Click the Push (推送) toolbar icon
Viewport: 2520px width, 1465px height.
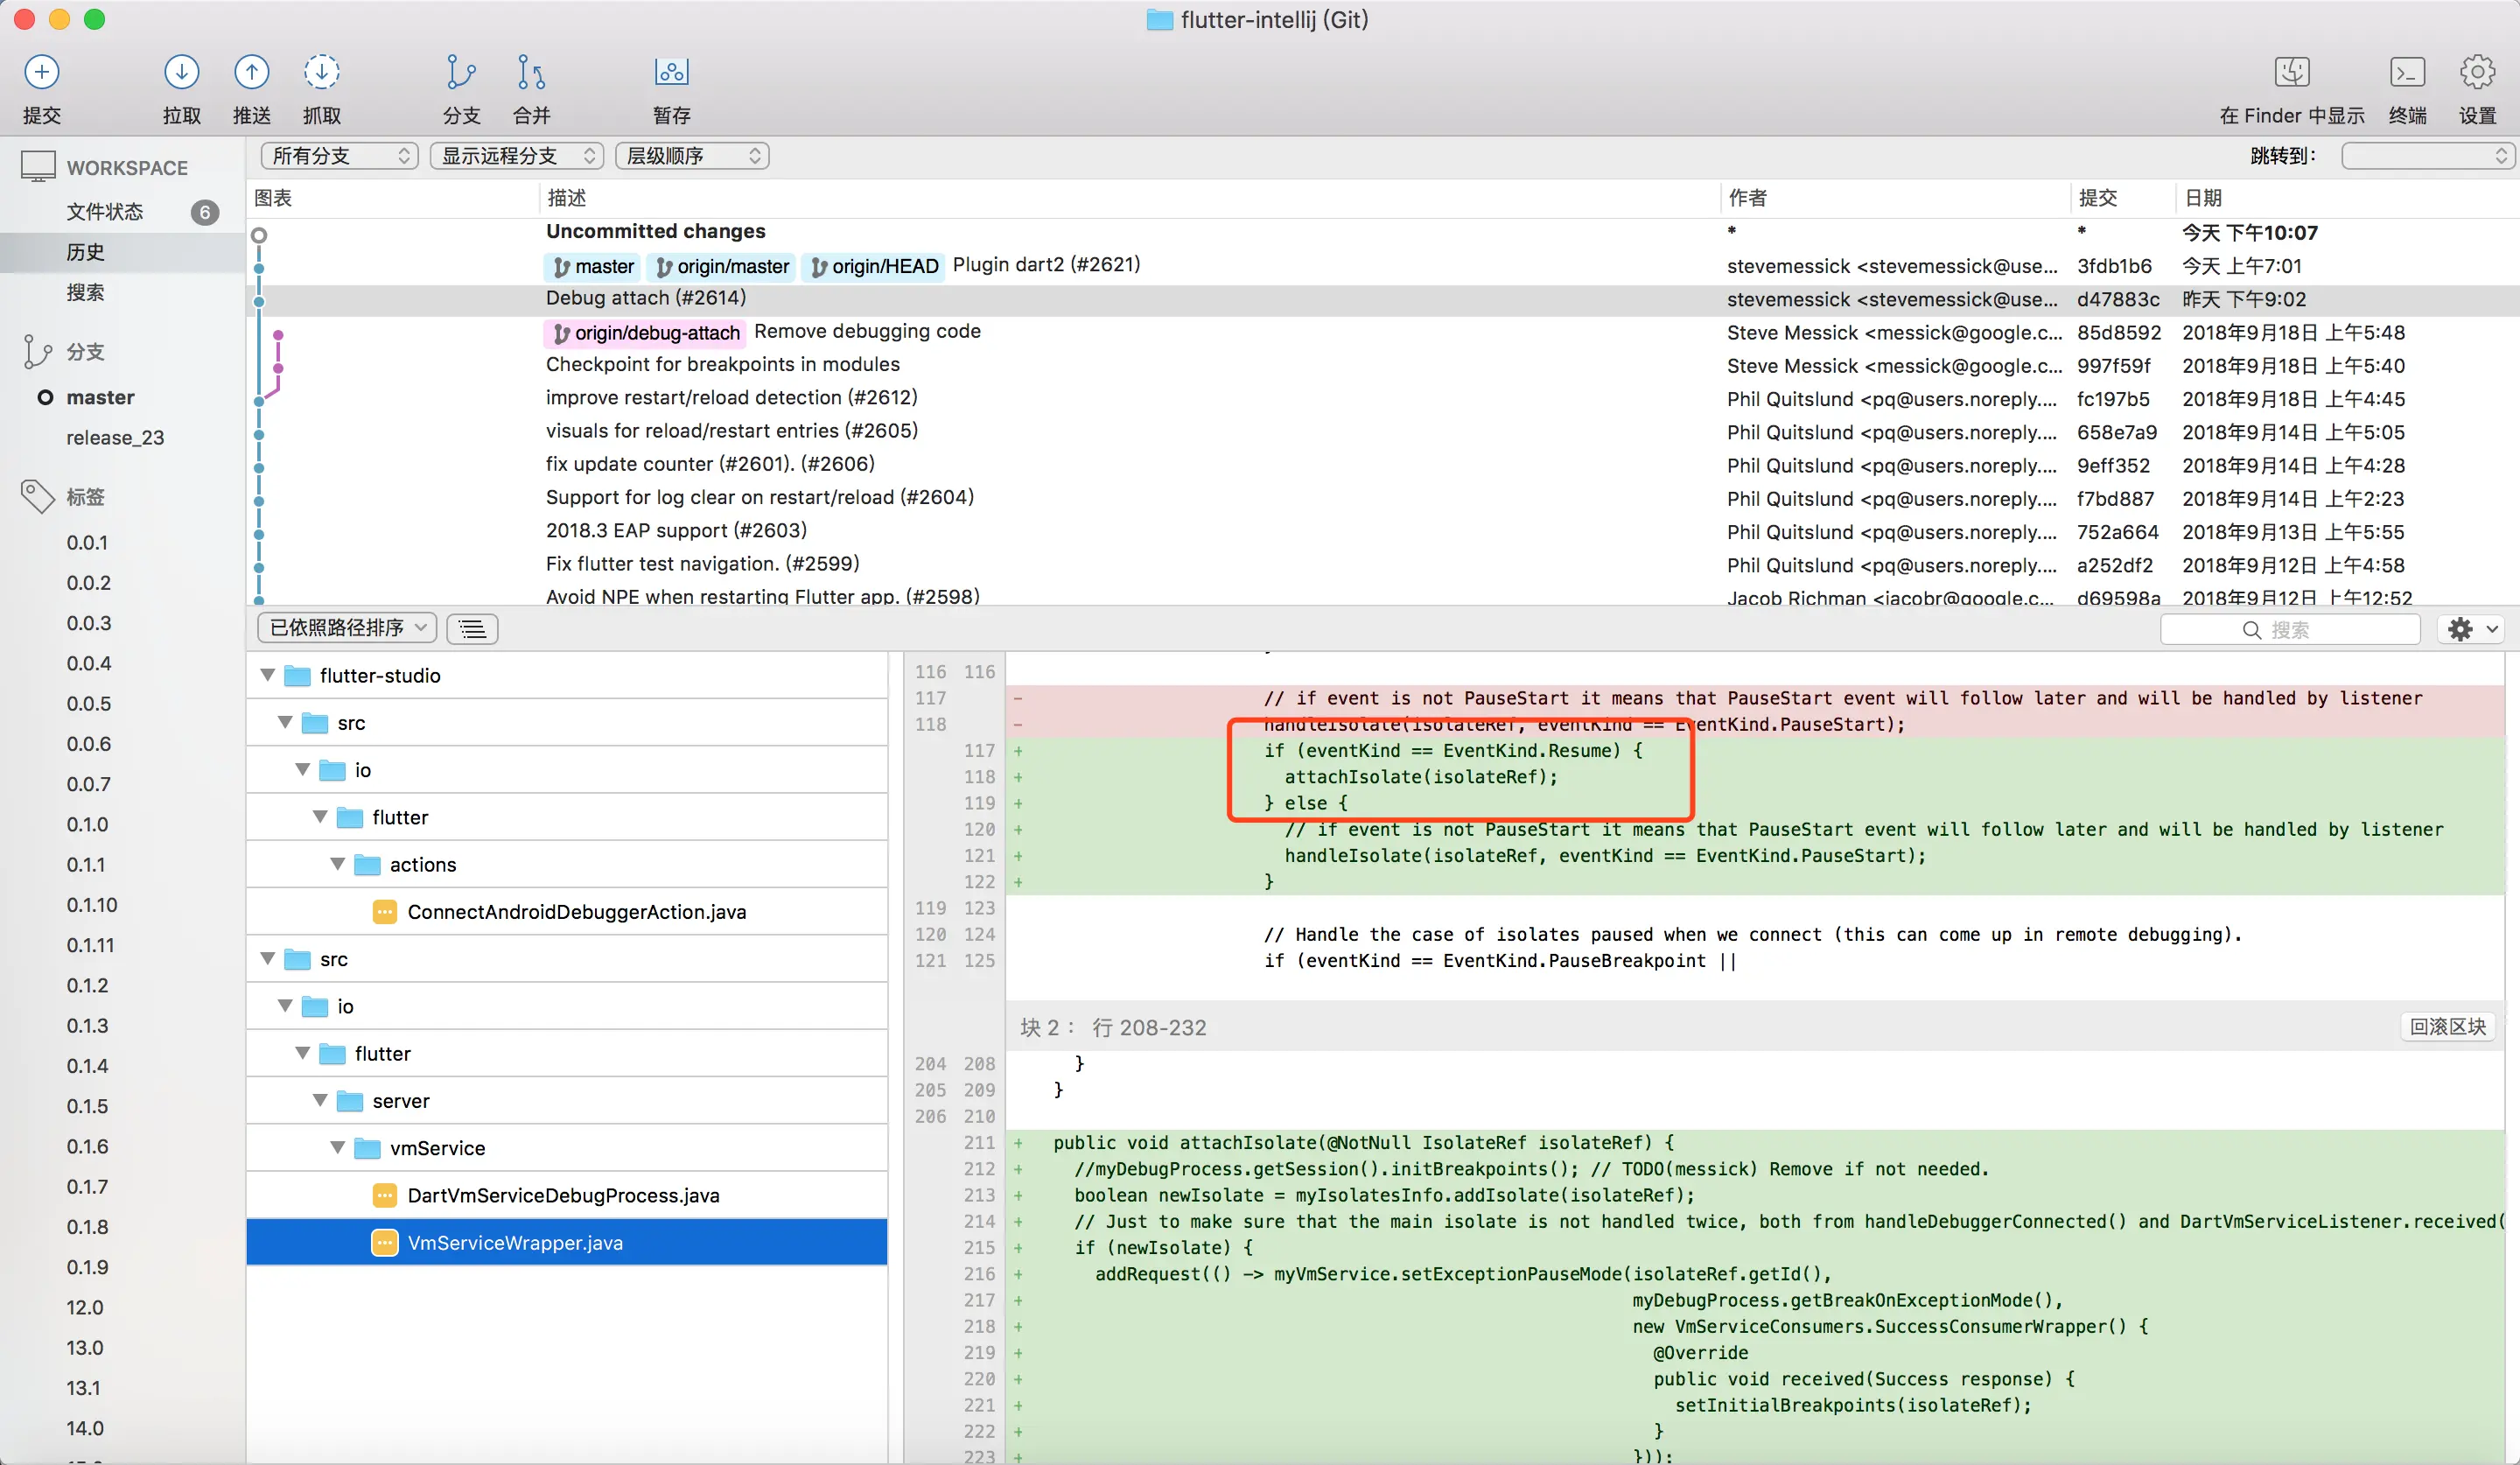tap(251, 72)
